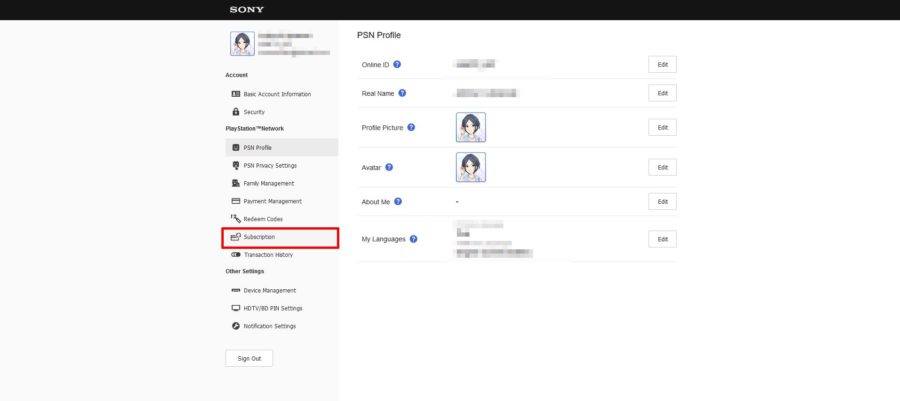This screenshot has height=401, width=900.
Task: Open Basic Account Information page
Action: click(x=282, y=94)
